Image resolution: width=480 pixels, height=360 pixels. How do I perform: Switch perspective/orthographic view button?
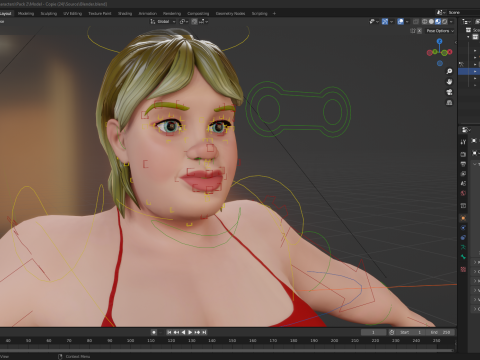coord(449,103)
